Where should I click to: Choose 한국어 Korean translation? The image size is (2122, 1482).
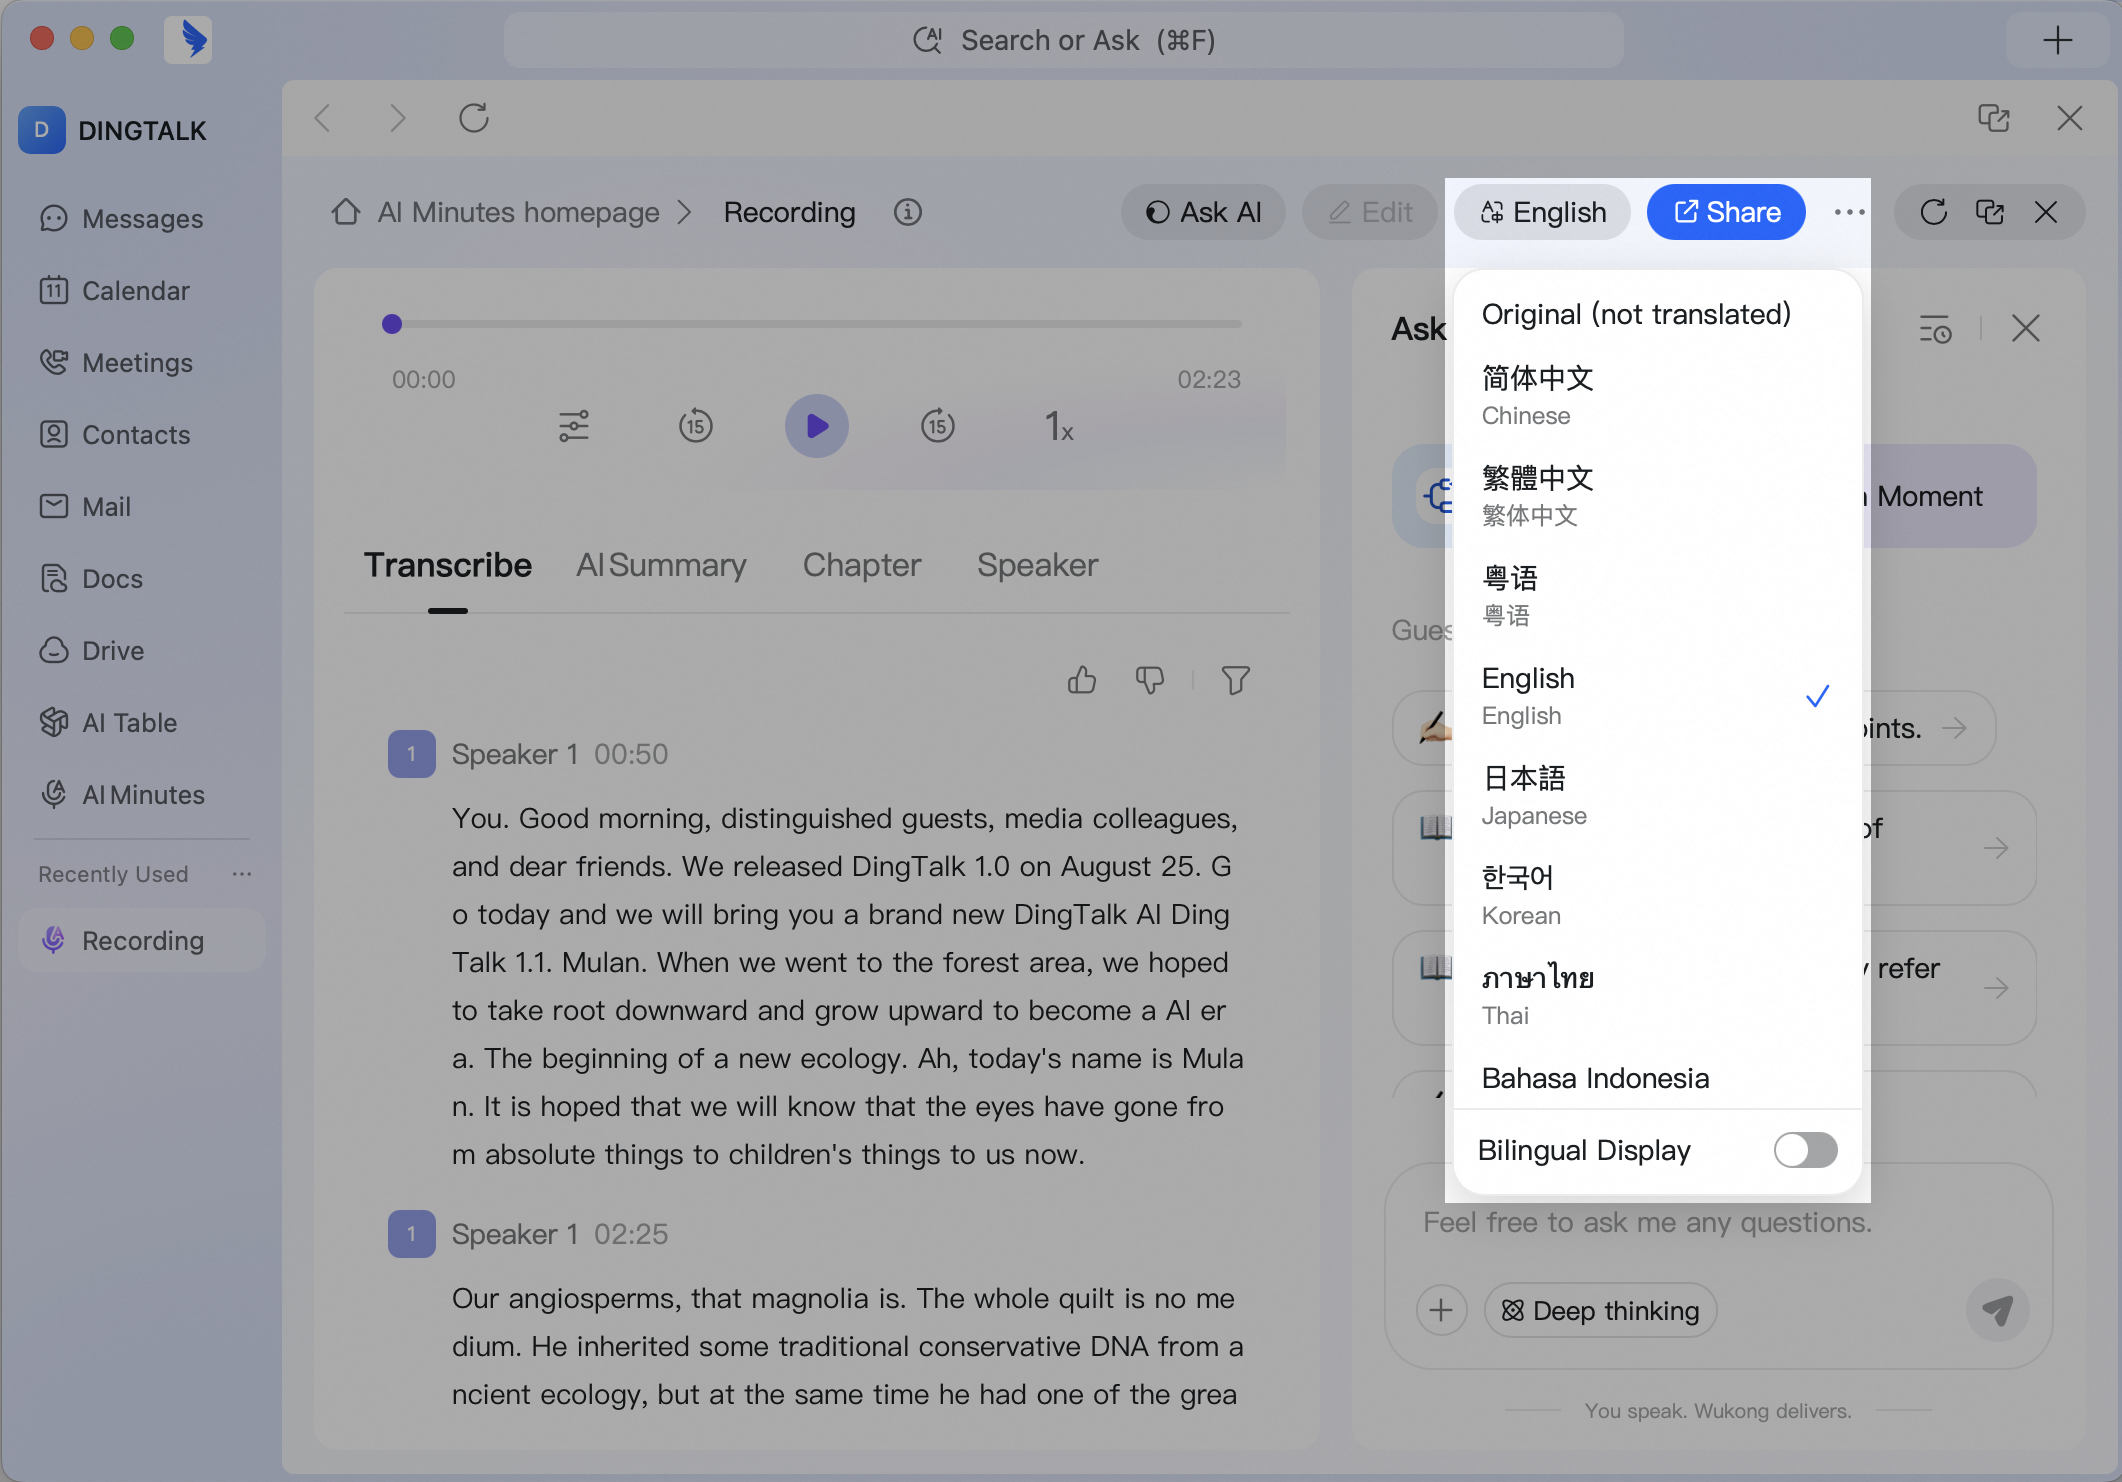[1657, 895]
